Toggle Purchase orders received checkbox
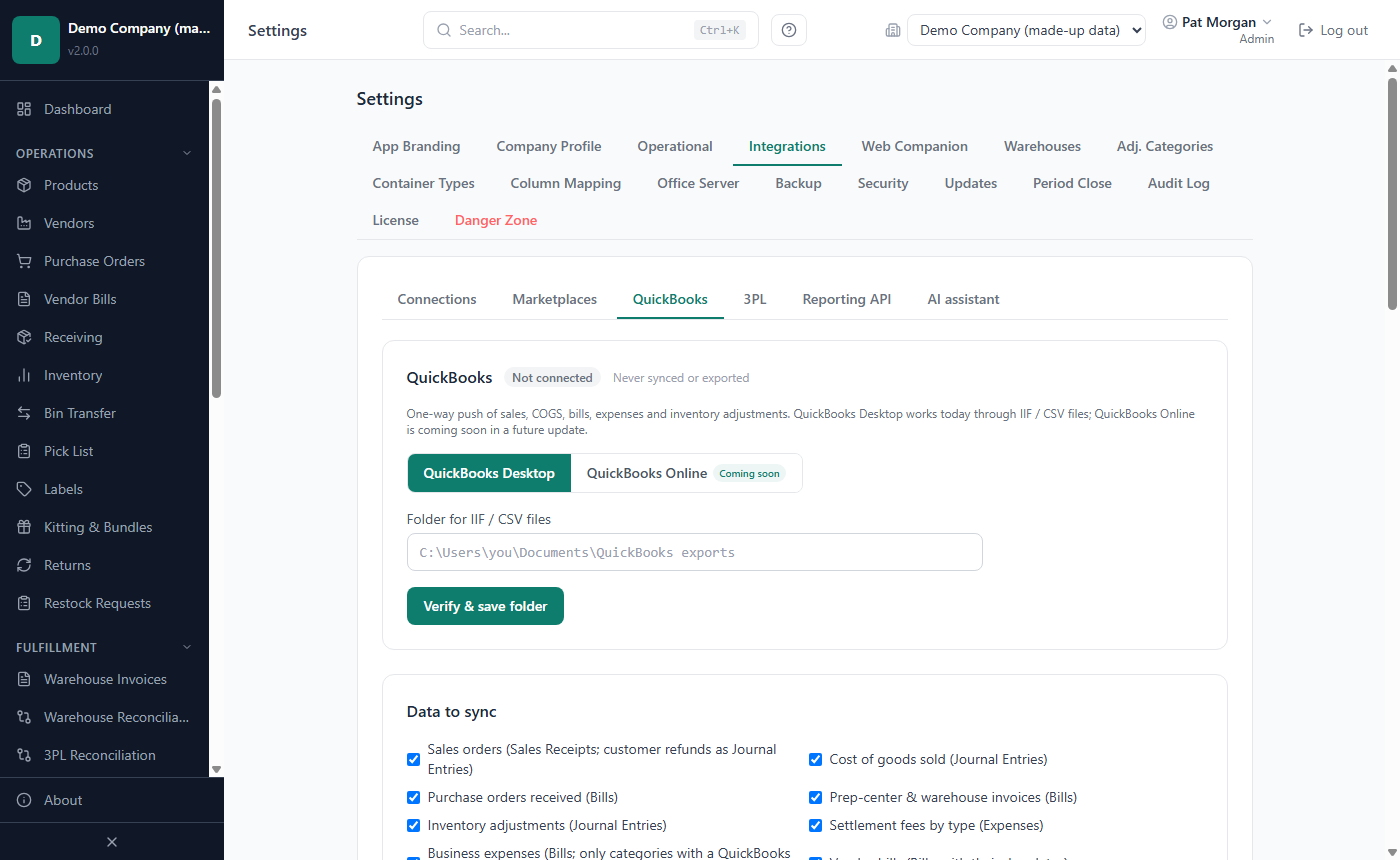 413,797
